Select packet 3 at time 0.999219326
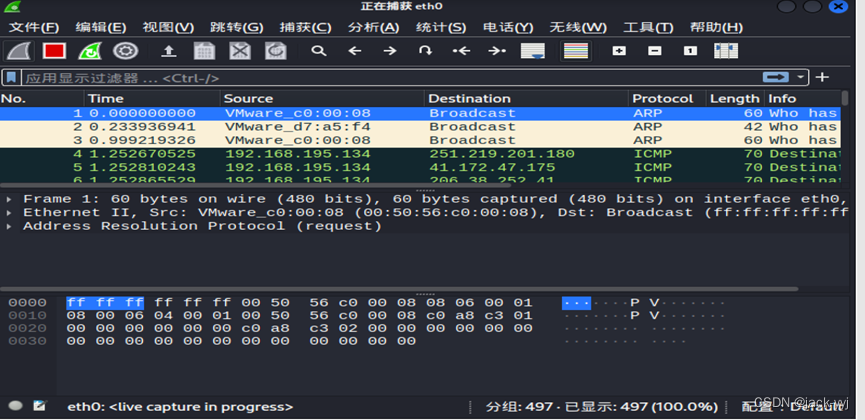 420,140
